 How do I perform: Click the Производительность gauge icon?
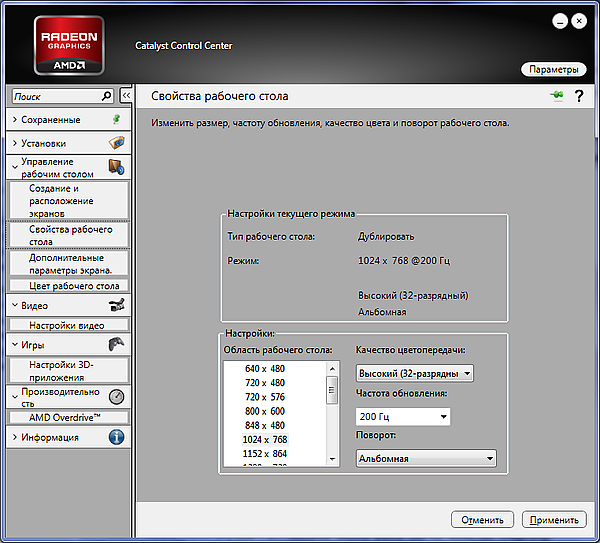click(x=117, y=397)
